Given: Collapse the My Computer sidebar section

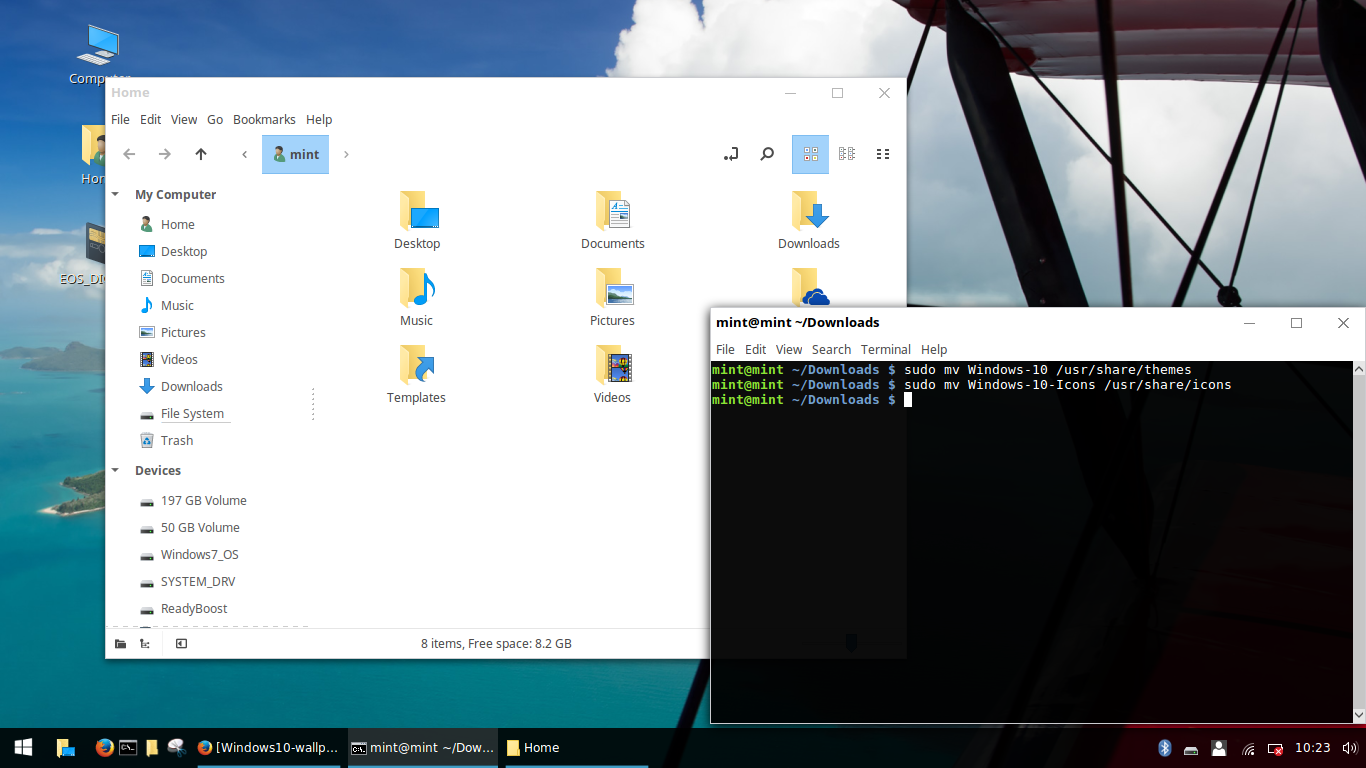Looking at the screenshot, I should click(x=114, y=194).
